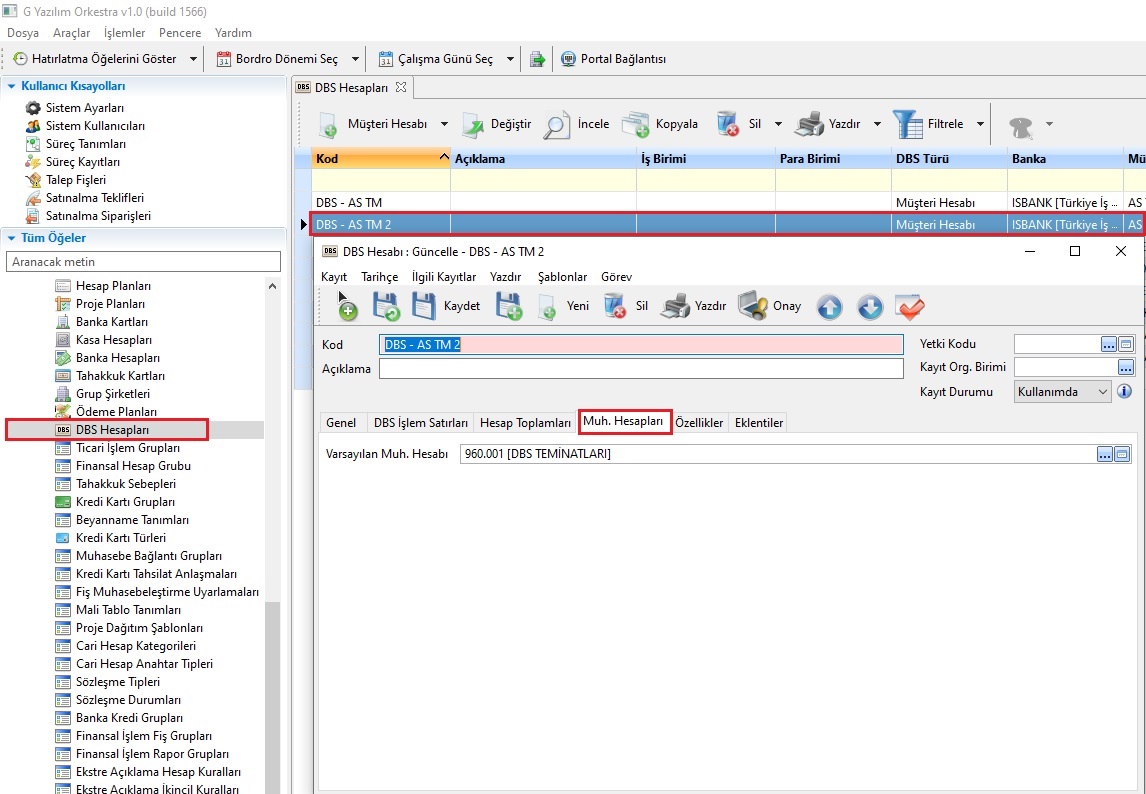Click the Açıklama text field
This screenshot has height=794, width=1146.
(x=640, y=369)
